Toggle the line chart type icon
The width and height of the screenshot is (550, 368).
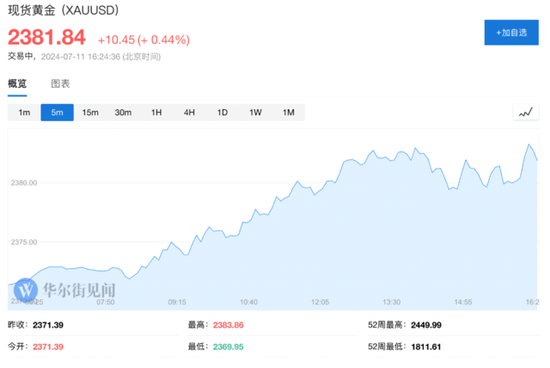click(525, 113)
